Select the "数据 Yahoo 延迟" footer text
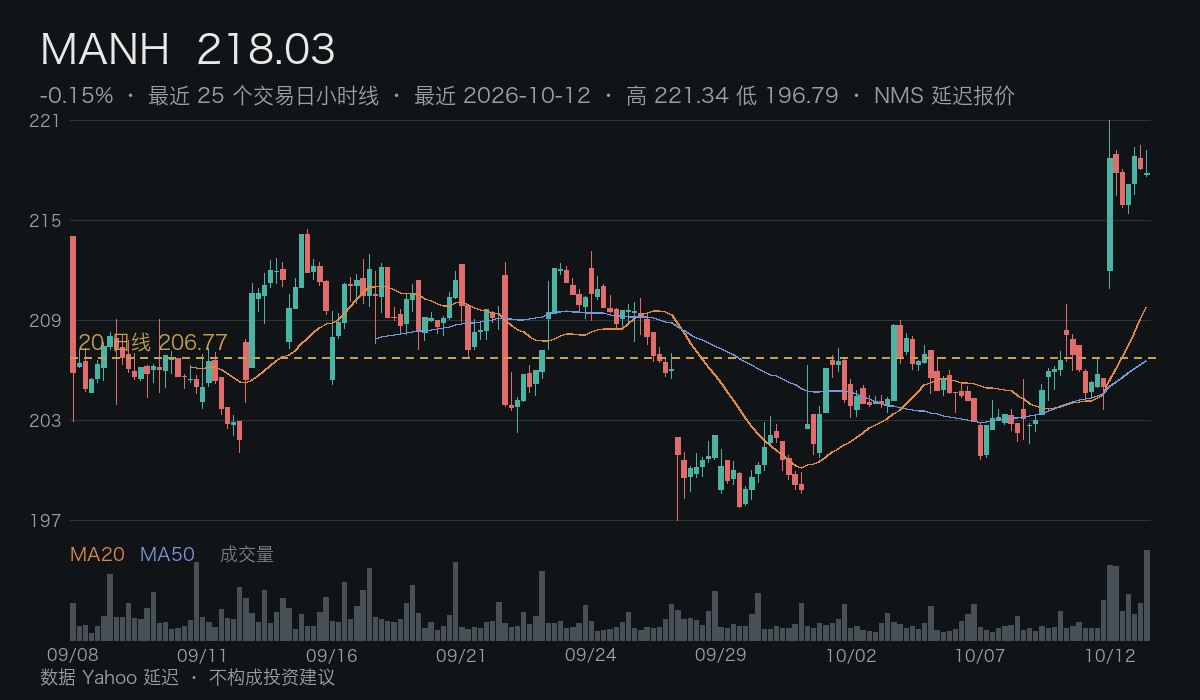This screenshot has width=1200, height=700. click(x=110, y=678)
